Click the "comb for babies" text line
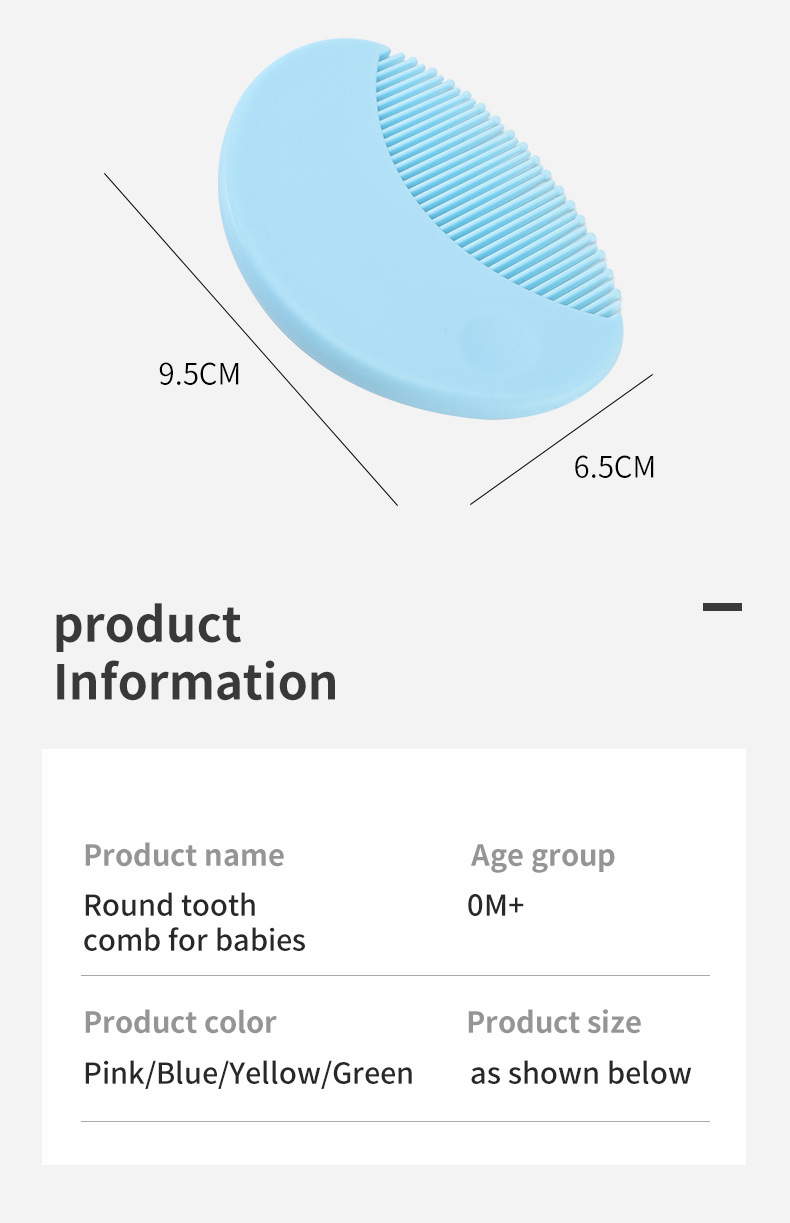The width and height of the screenshot is (790, 1223). [195, 940]
